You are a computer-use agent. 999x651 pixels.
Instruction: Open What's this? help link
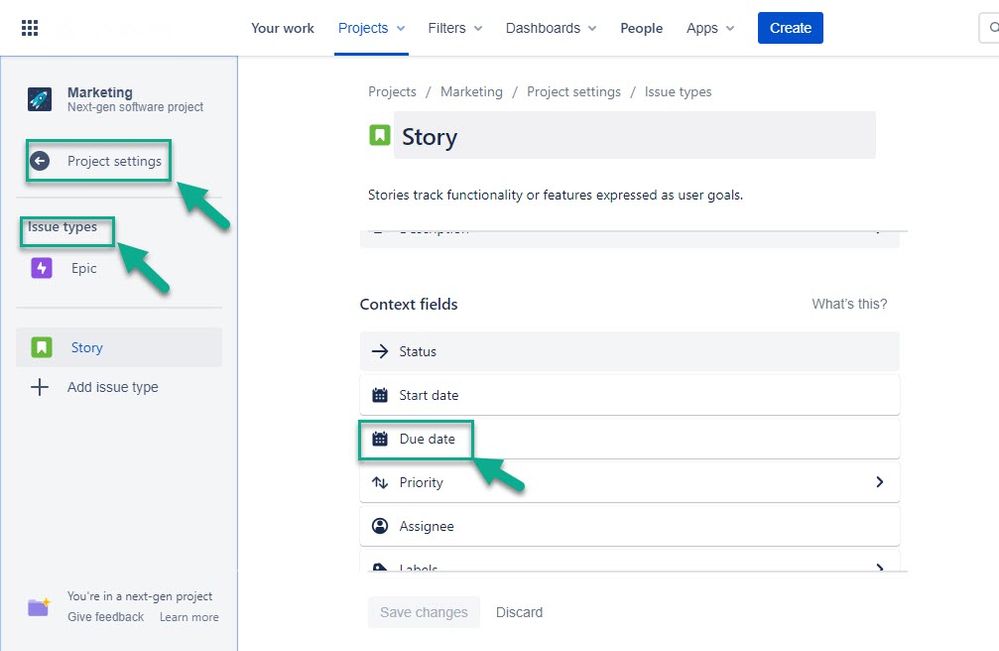tap(849, 304)
